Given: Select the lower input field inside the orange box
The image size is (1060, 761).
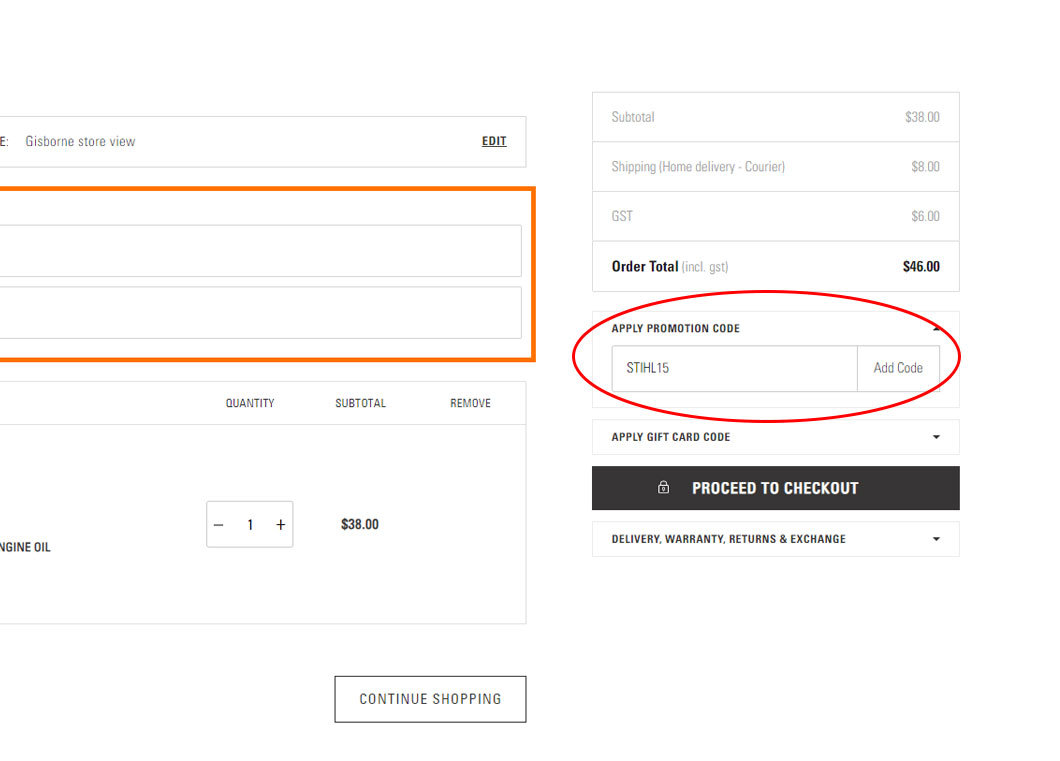Looking at the screenshot, I should pyautogui.click(x=260, y=312).
